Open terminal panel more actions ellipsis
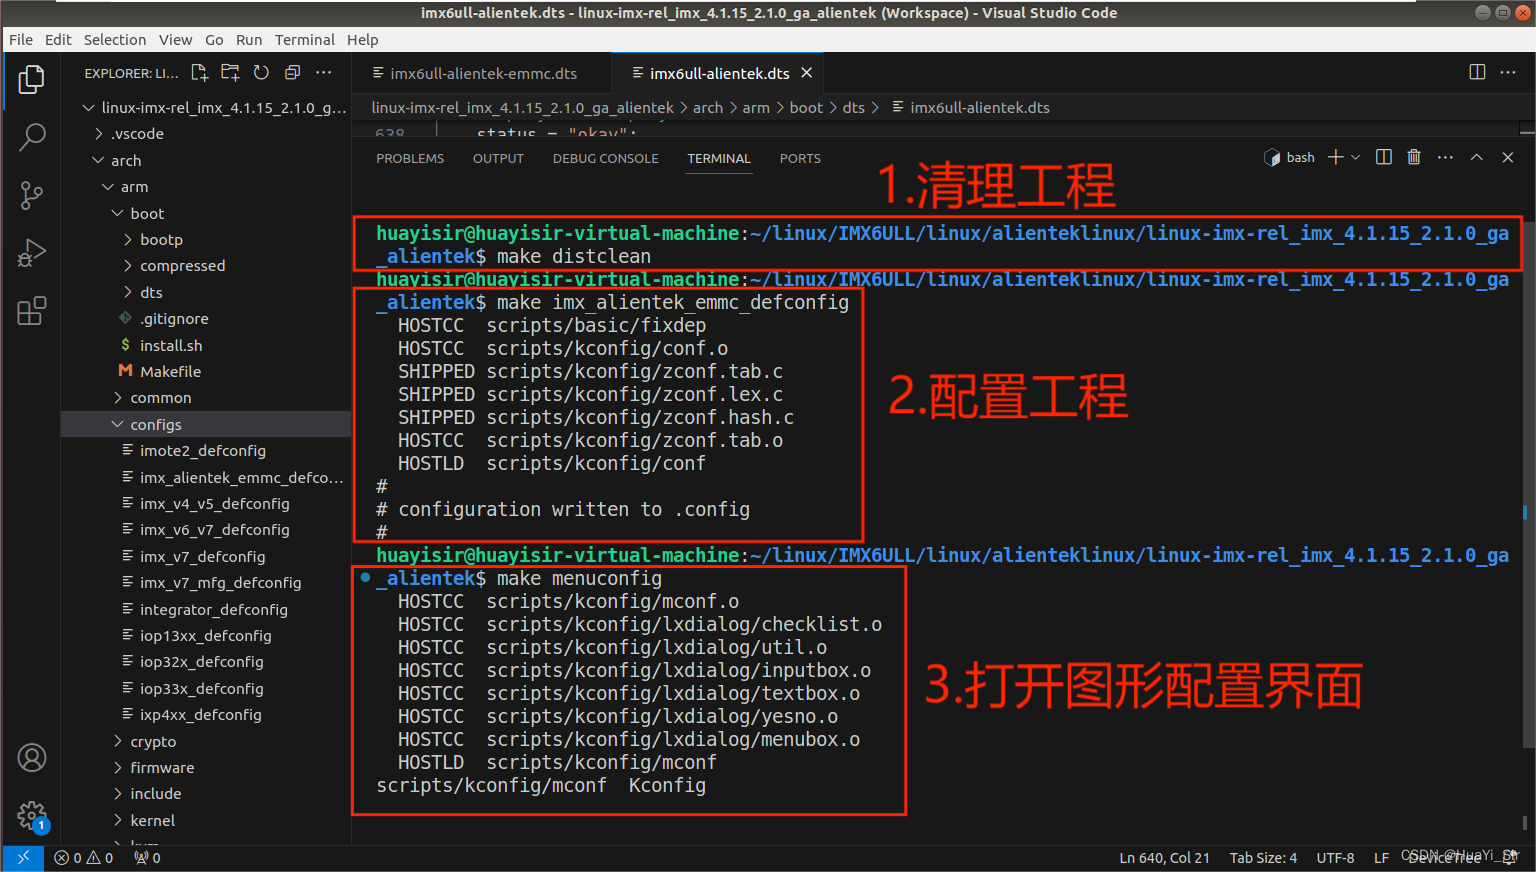Viewport: 1536px width, 872px height. [1445, 157]
